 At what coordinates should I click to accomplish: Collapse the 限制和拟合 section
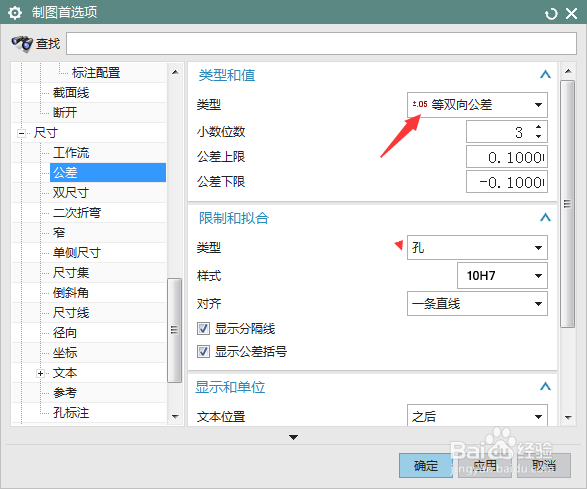pos(545,217)
